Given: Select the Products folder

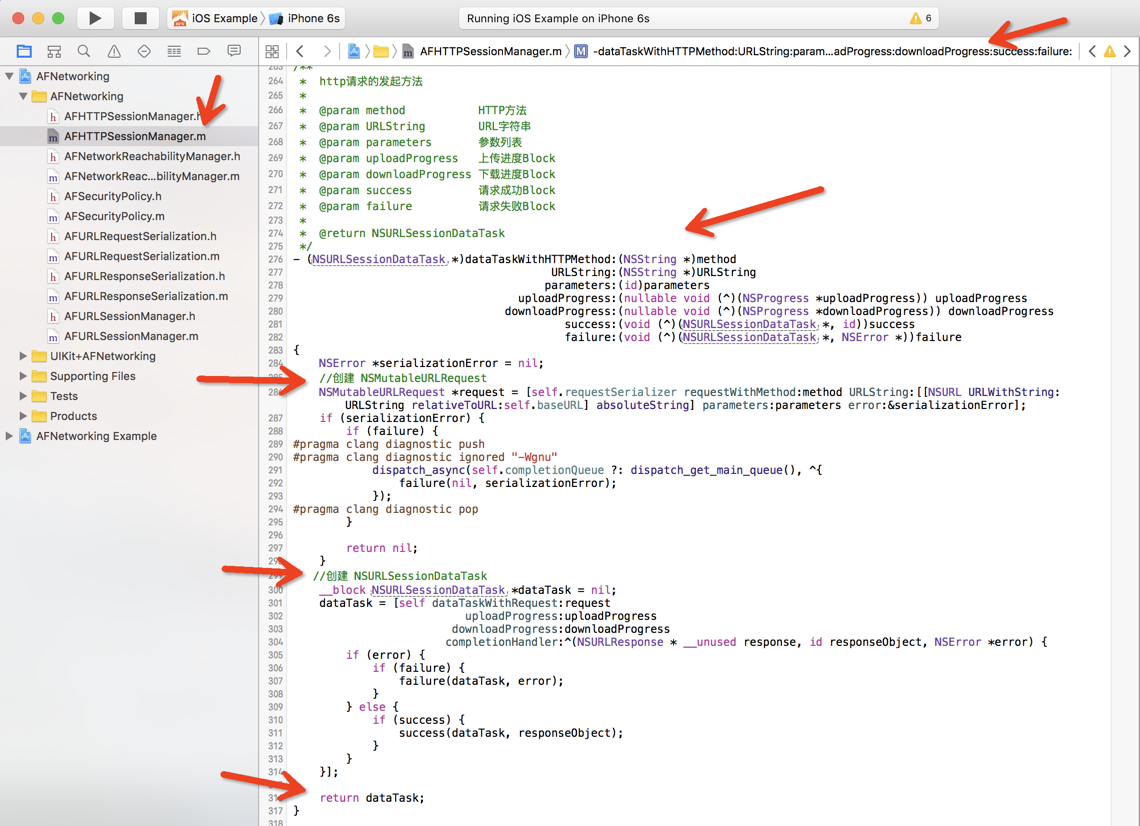Looking at the screenshot, I should (x=129, y=416).
